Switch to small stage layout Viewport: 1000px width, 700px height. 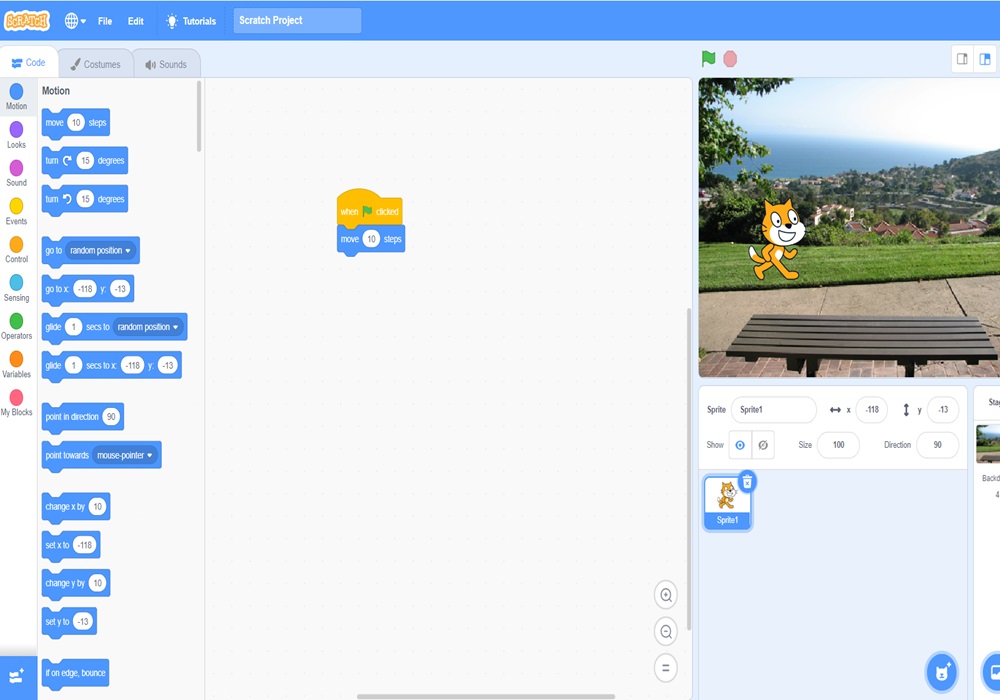pyautogui.click(x=962, y=59)
